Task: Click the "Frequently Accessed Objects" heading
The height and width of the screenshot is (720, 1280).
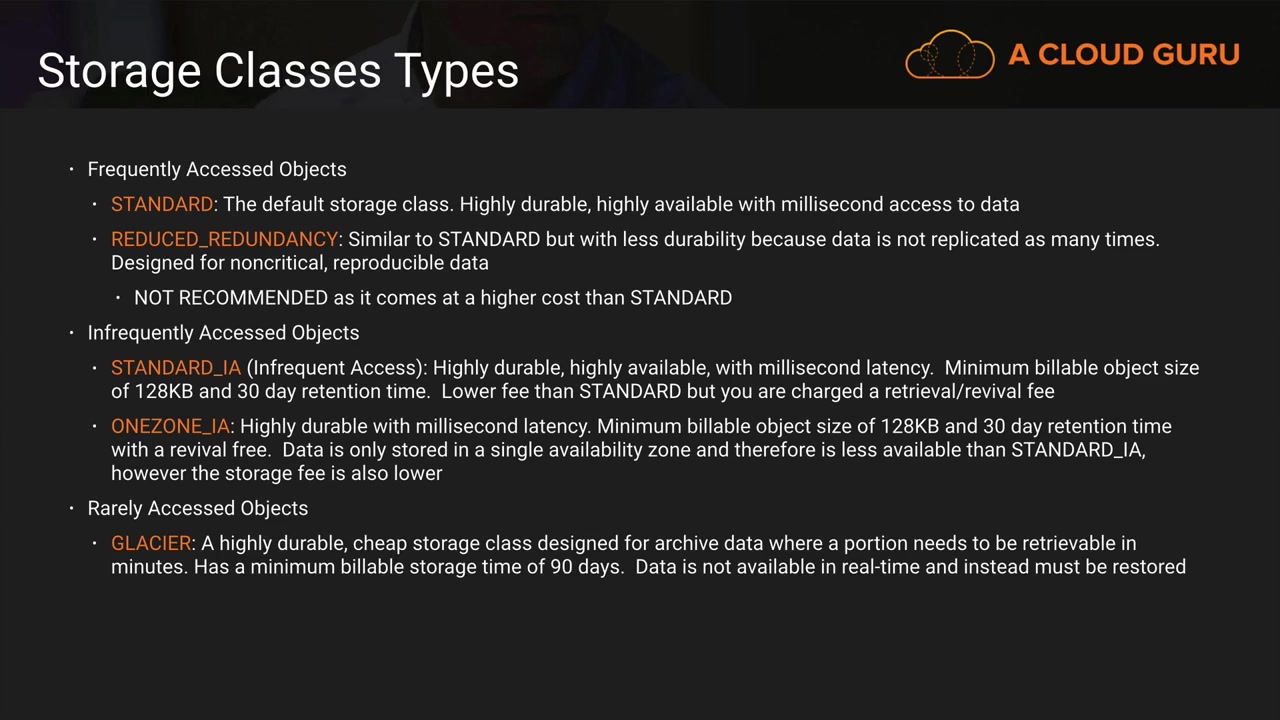Action: tap(217, 170)
